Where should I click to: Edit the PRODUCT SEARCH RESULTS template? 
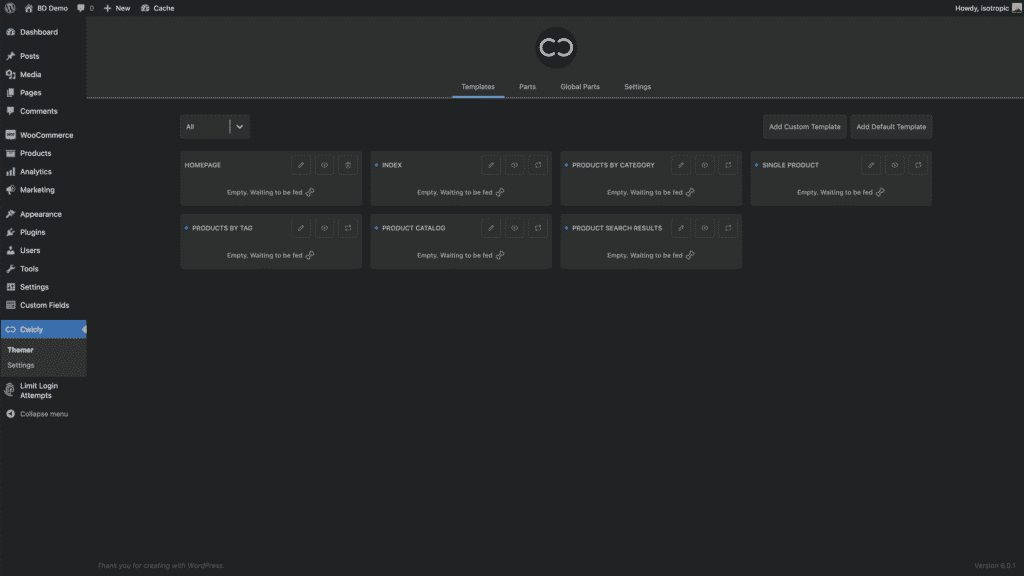pyautogui.click(x=681, y=228)
